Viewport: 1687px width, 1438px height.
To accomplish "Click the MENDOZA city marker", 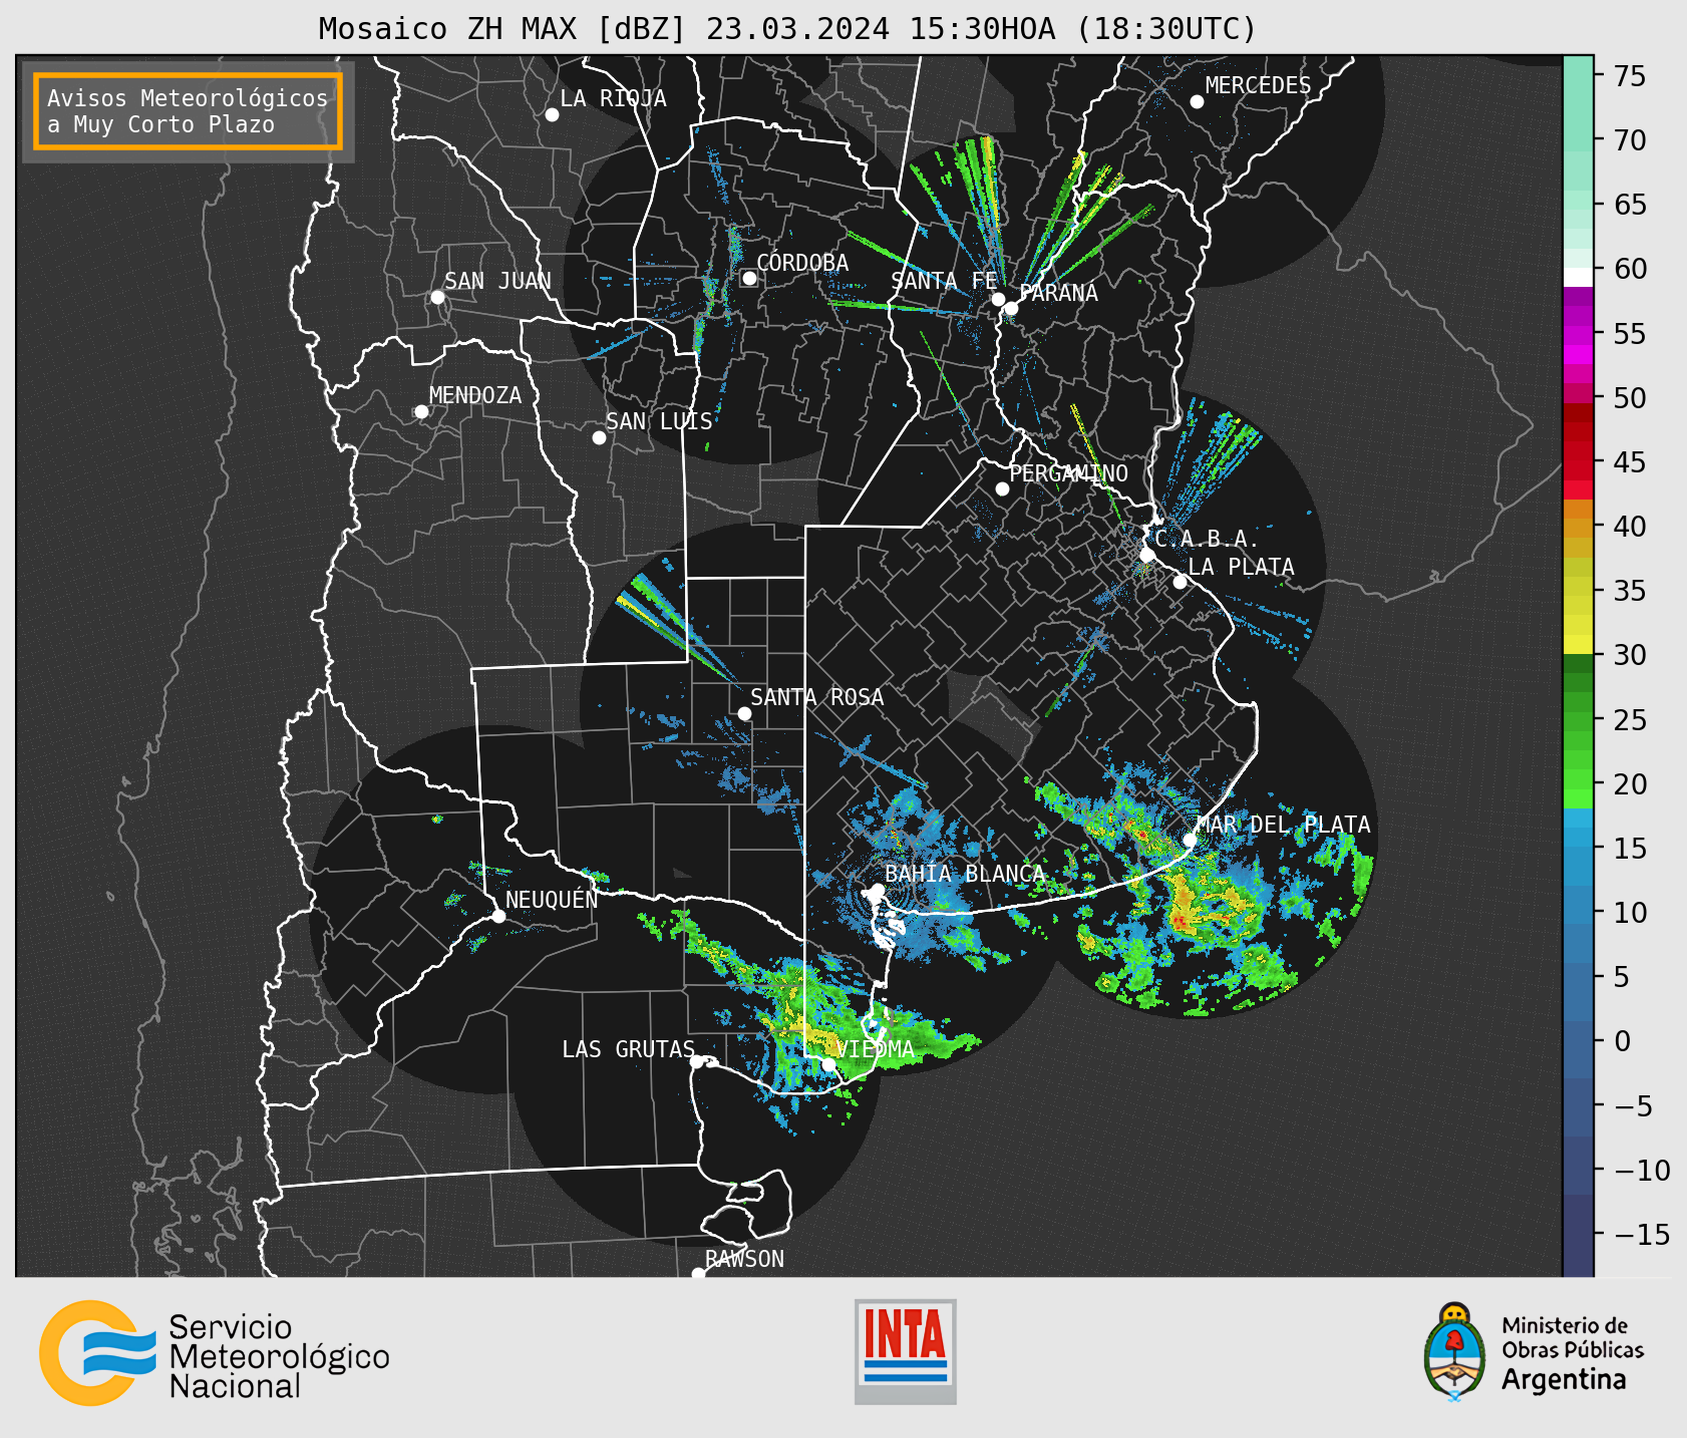I will (x=421, y=412).
